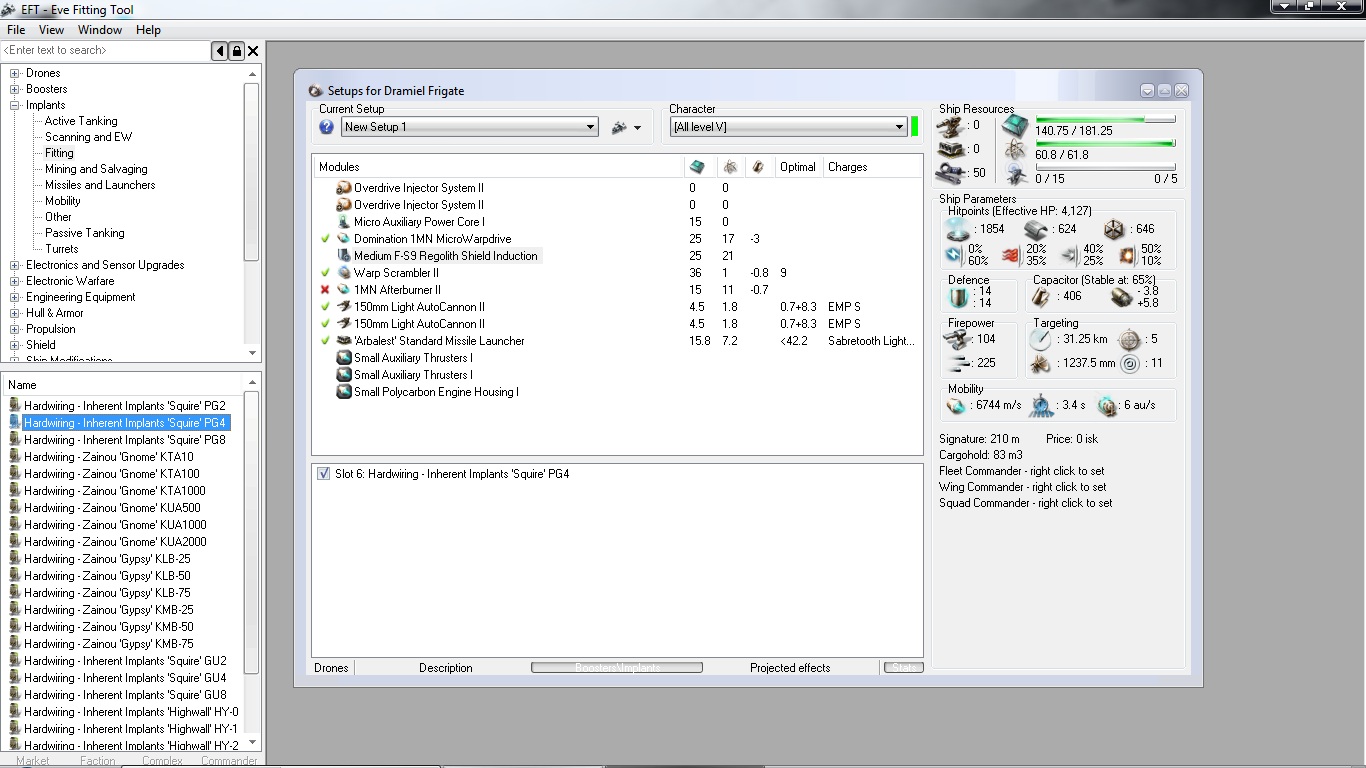The height and width of the screenshot is (768, 1366).
Task: Click the lock icon beside the search box
Action: 236,51
